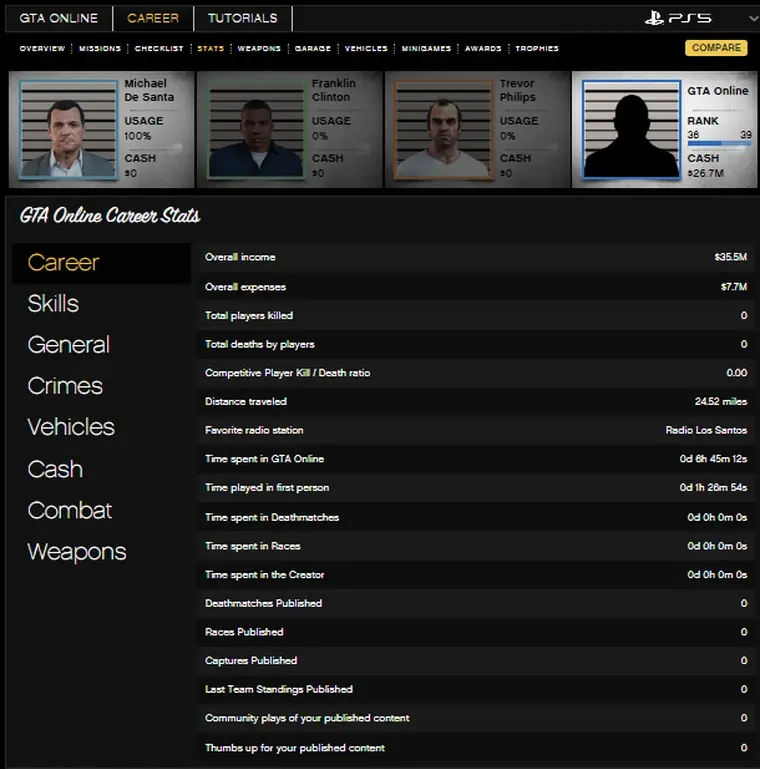Click the Favorite radio station row
The image size is (760, 769).
click(475, 430)
